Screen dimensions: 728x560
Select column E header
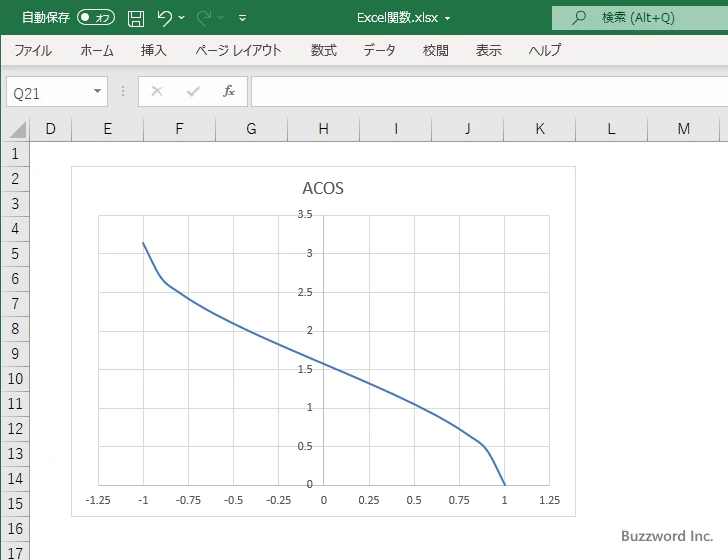(107, 129)
